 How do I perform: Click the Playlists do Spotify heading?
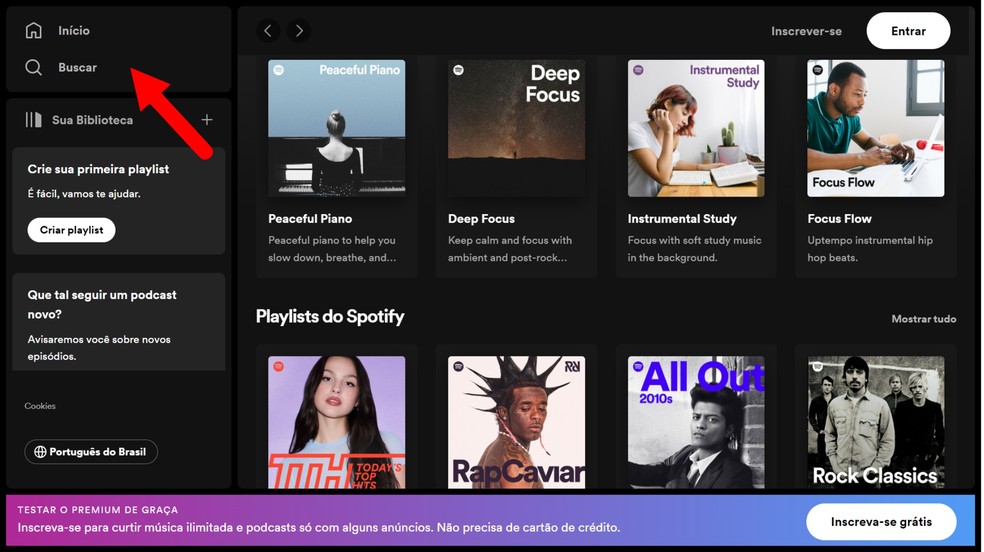click(x=330, y=317)
